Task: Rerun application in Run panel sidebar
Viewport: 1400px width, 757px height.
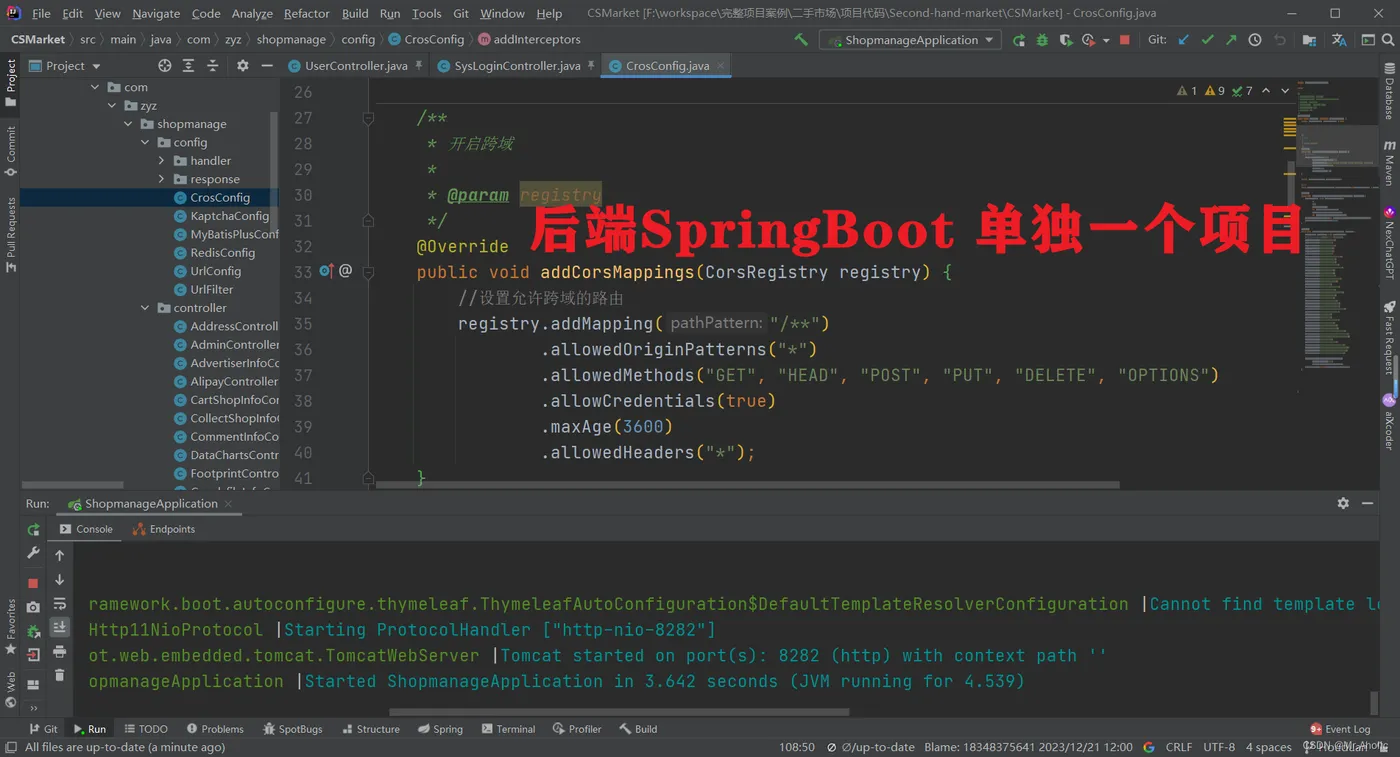Action: click(33, 530)
